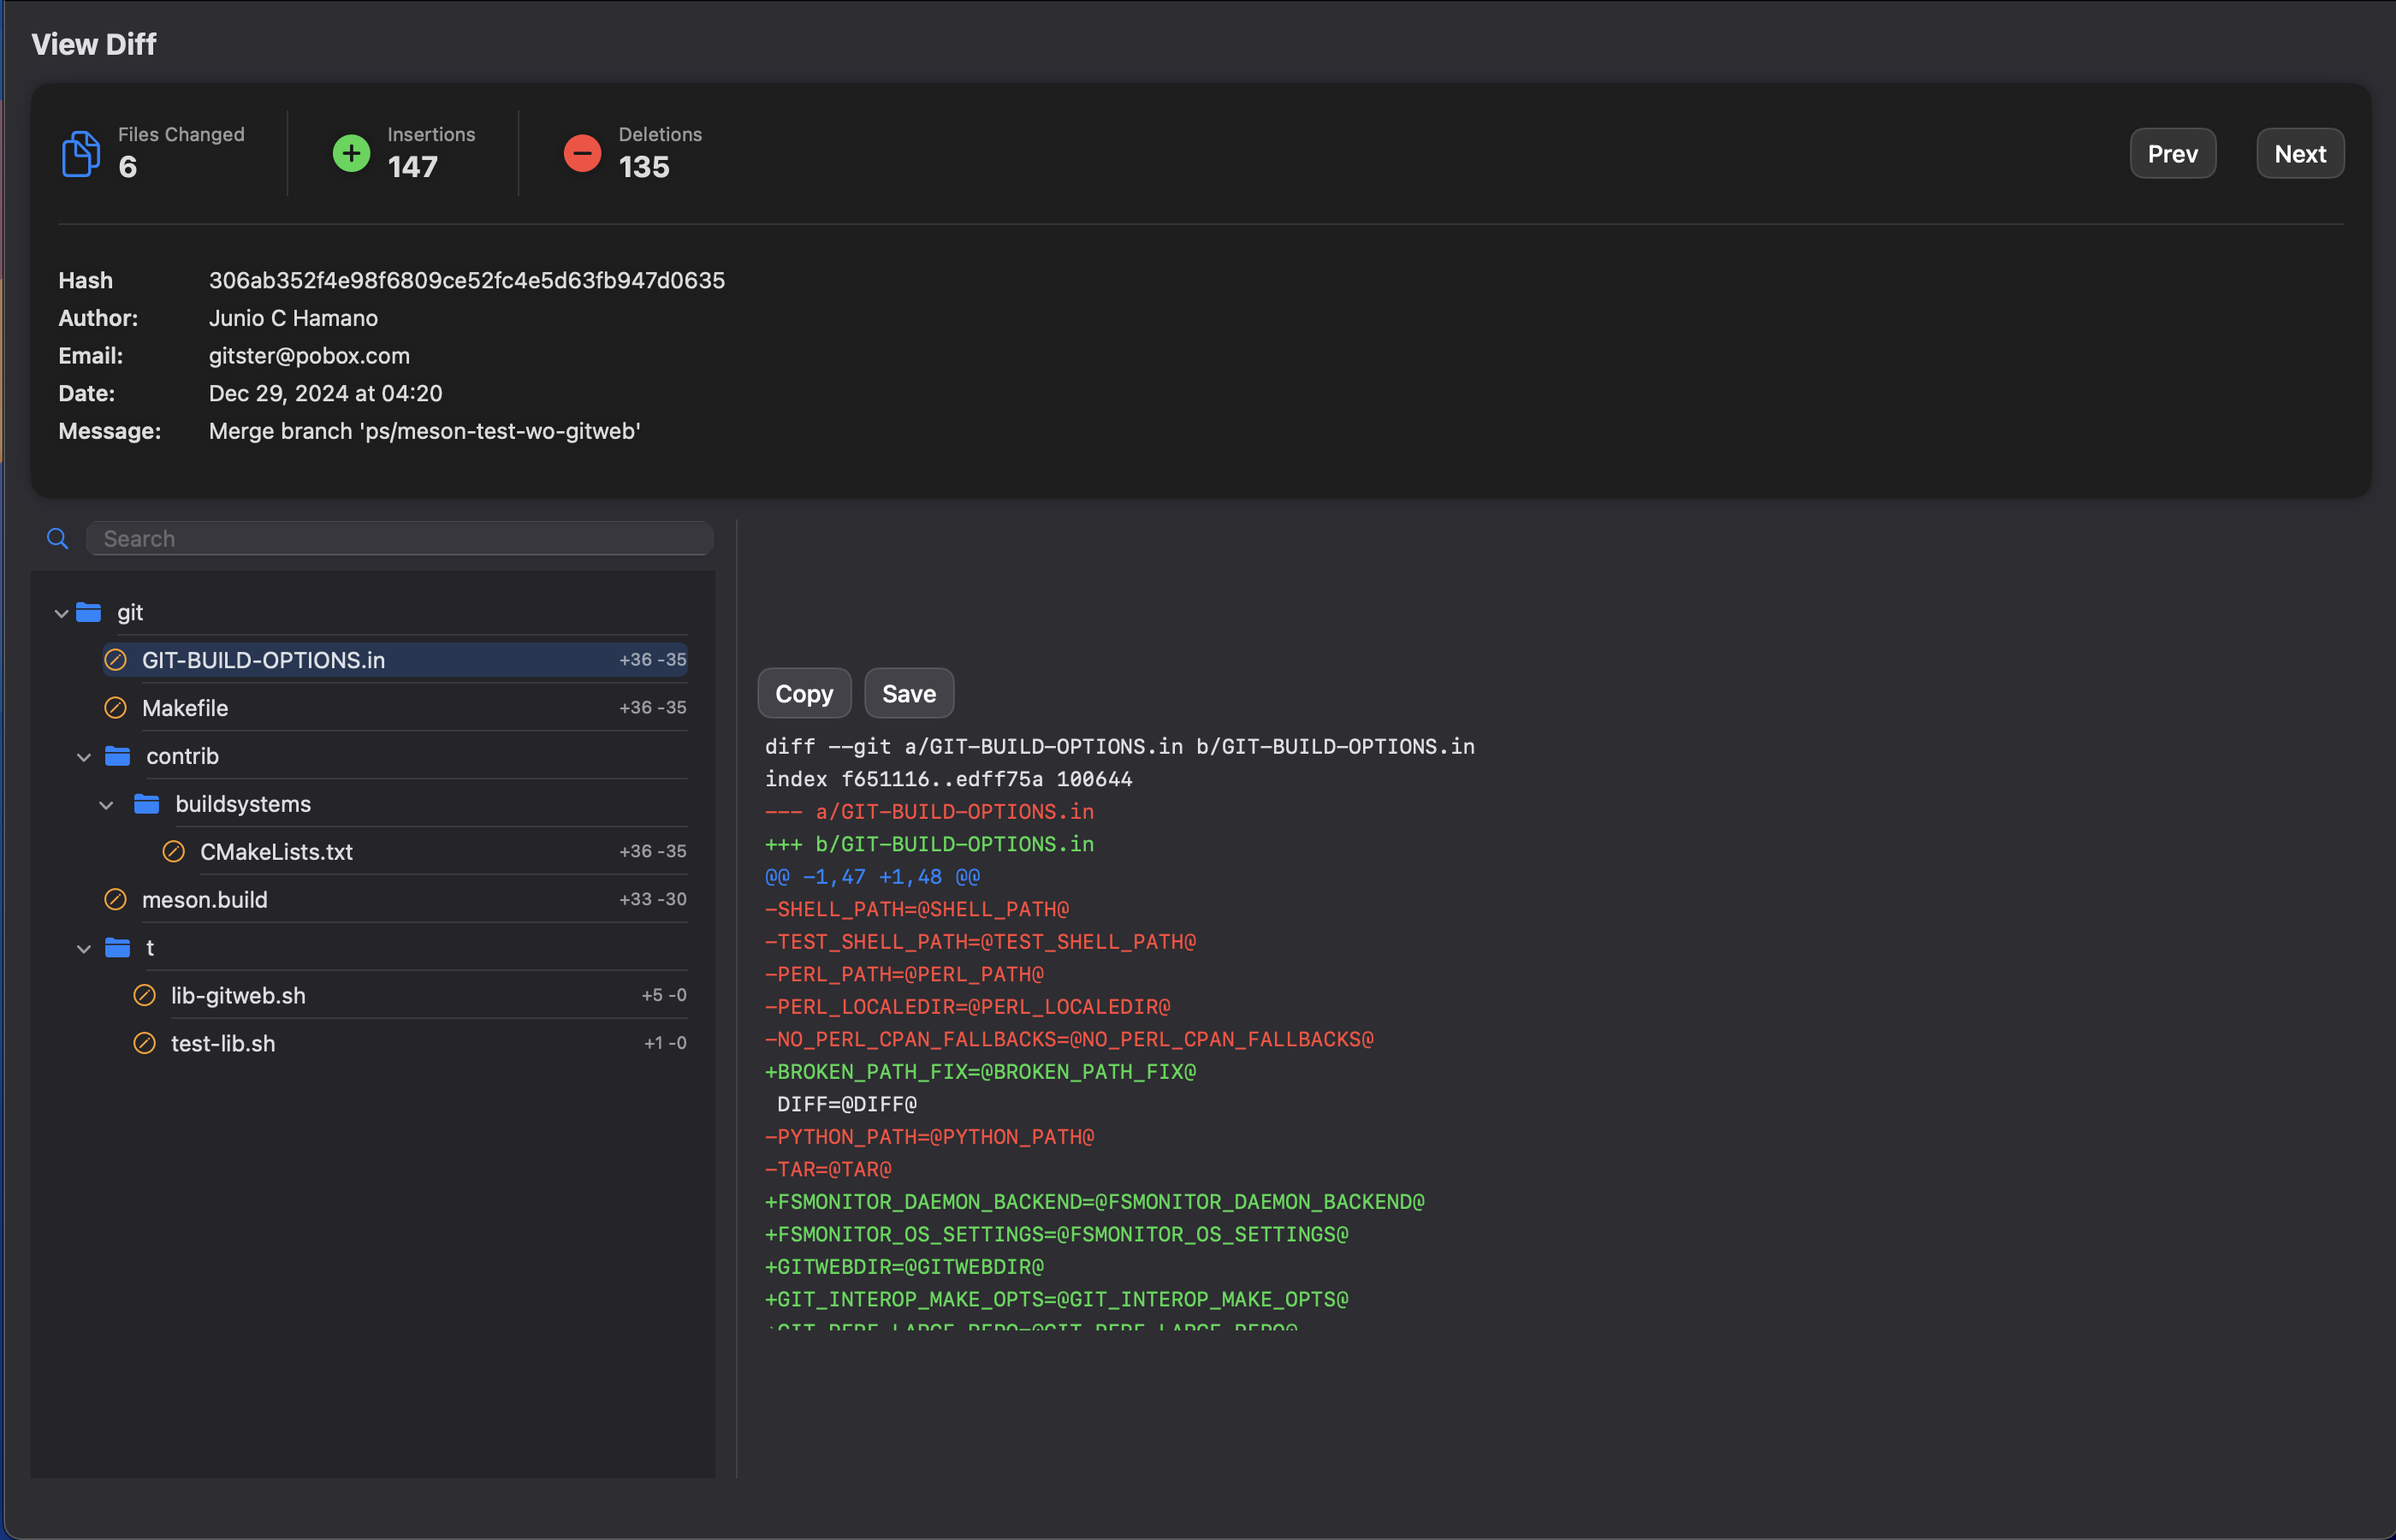Save the current diff
This screenshot has width=2396, height=1540.
pyautogui.click(x=908, y=692)
